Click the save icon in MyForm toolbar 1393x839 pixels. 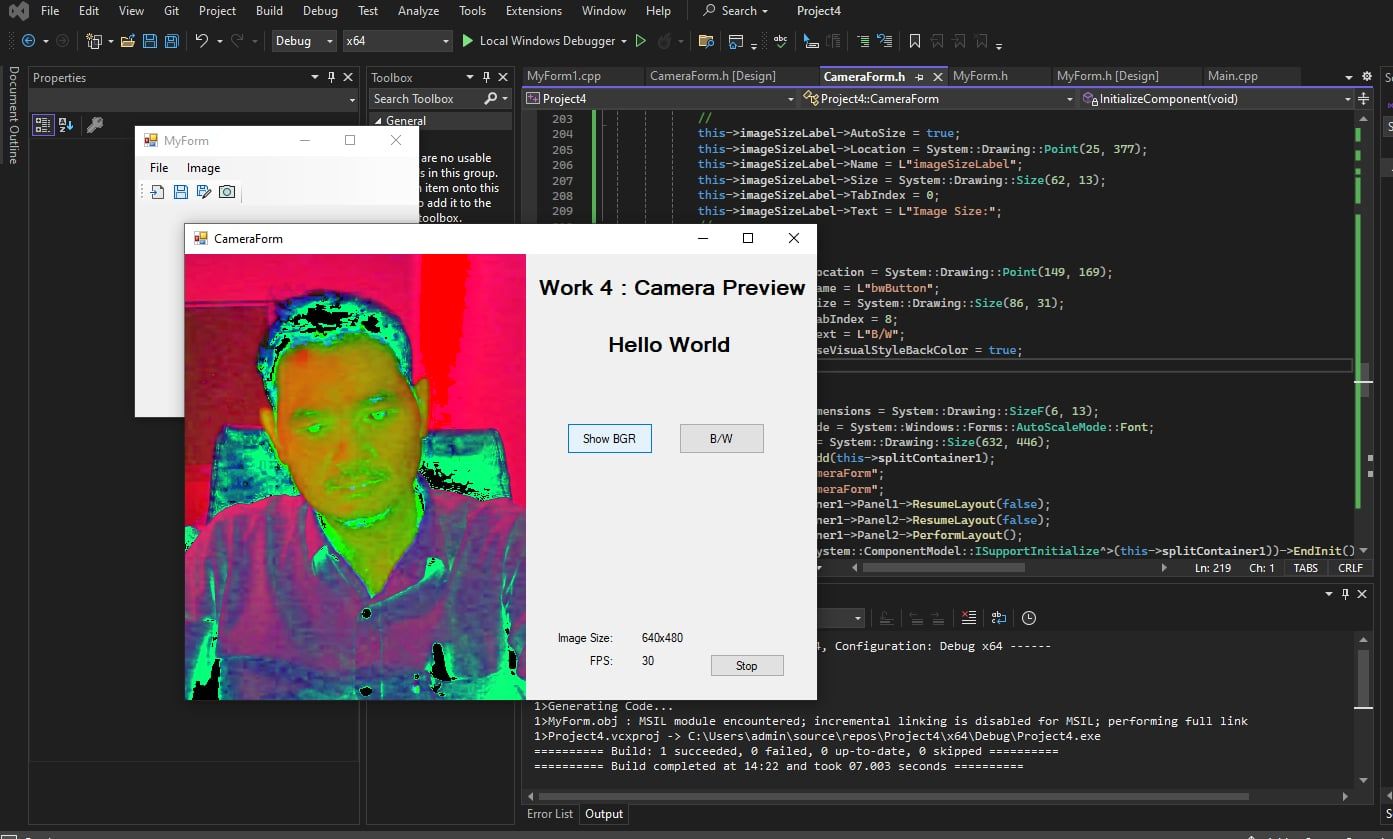[x=181, y=192]
